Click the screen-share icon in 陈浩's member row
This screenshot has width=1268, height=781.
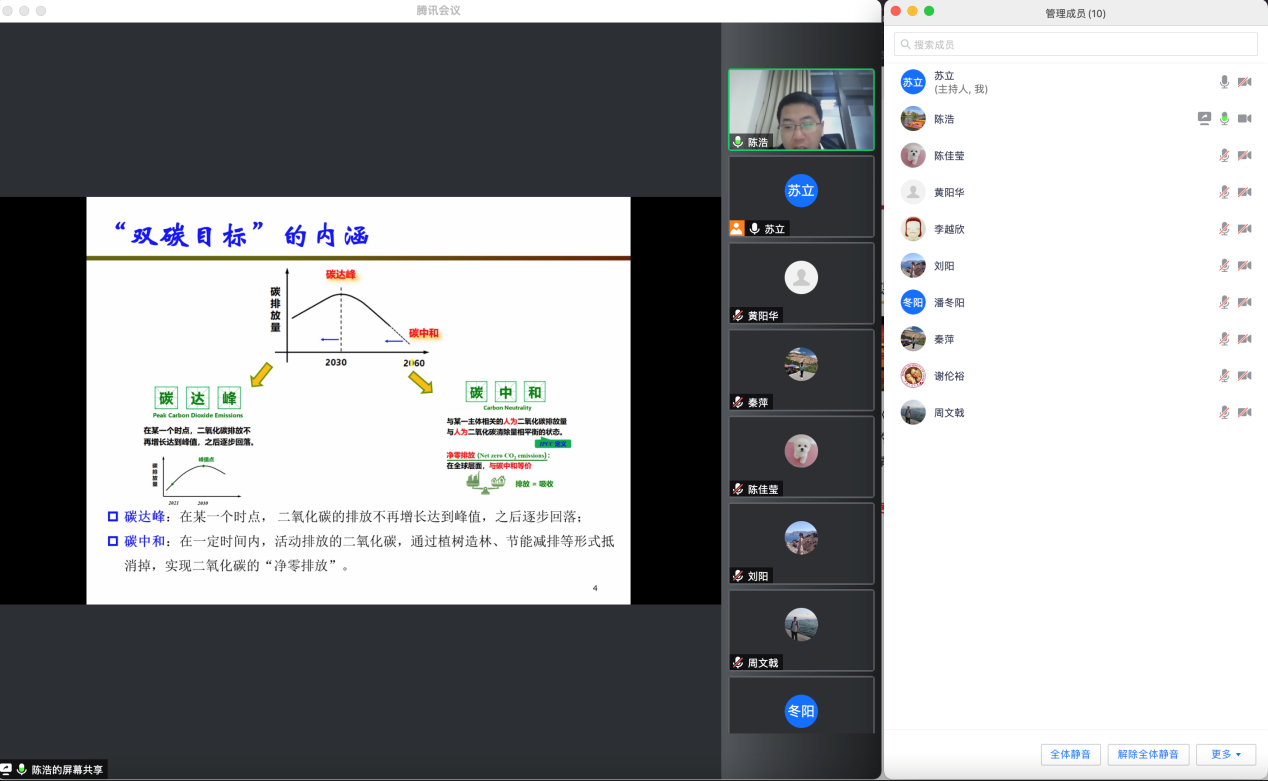coord(1204,119)
